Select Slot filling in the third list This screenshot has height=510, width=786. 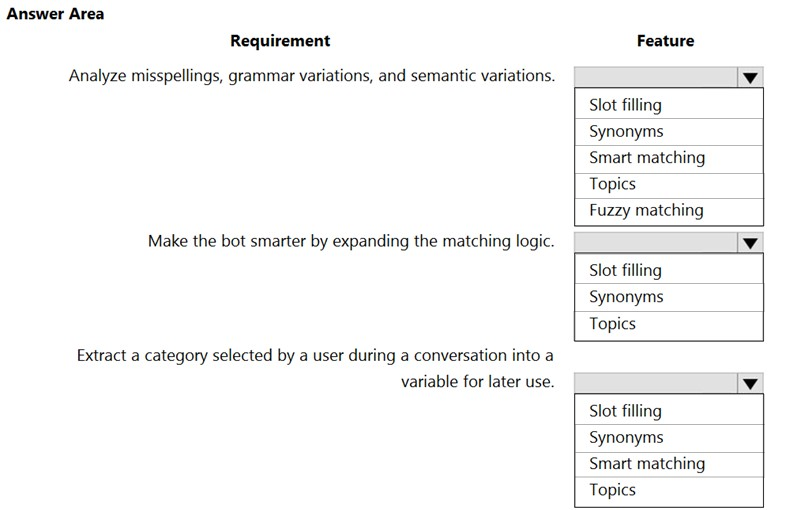(x=669, y=411)
